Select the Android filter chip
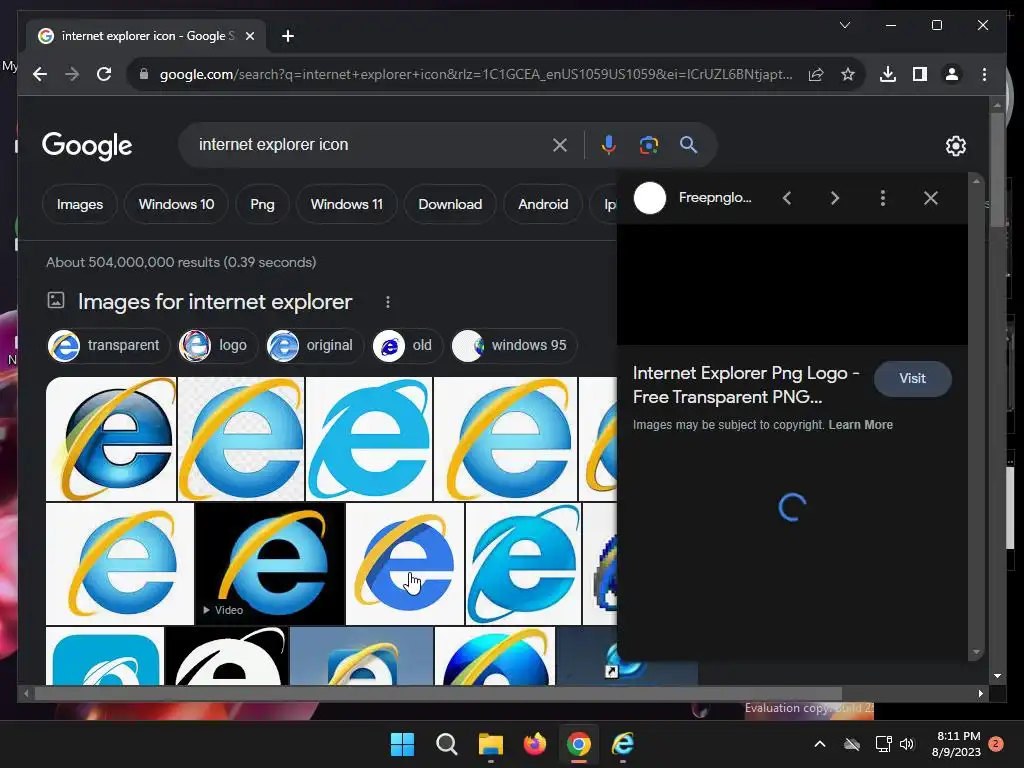Image resolution: width=1024 pixels, height=768 pixels. (x=543, y=204)
